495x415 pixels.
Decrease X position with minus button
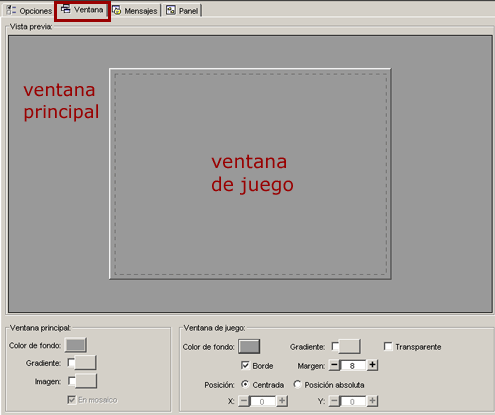(x=244, y=401)
